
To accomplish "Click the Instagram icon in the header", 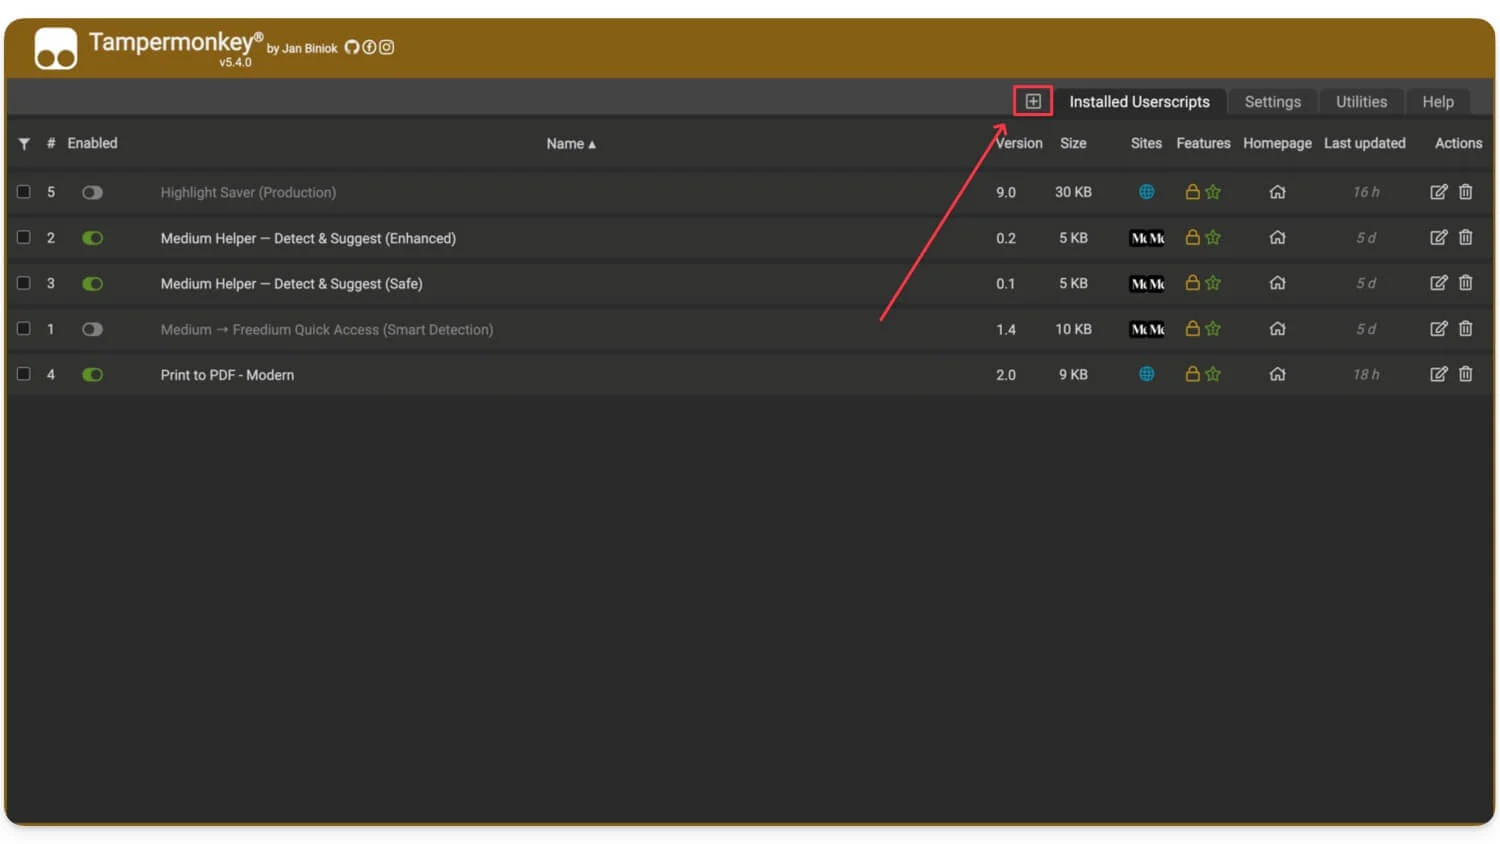I will click(387, 47).
